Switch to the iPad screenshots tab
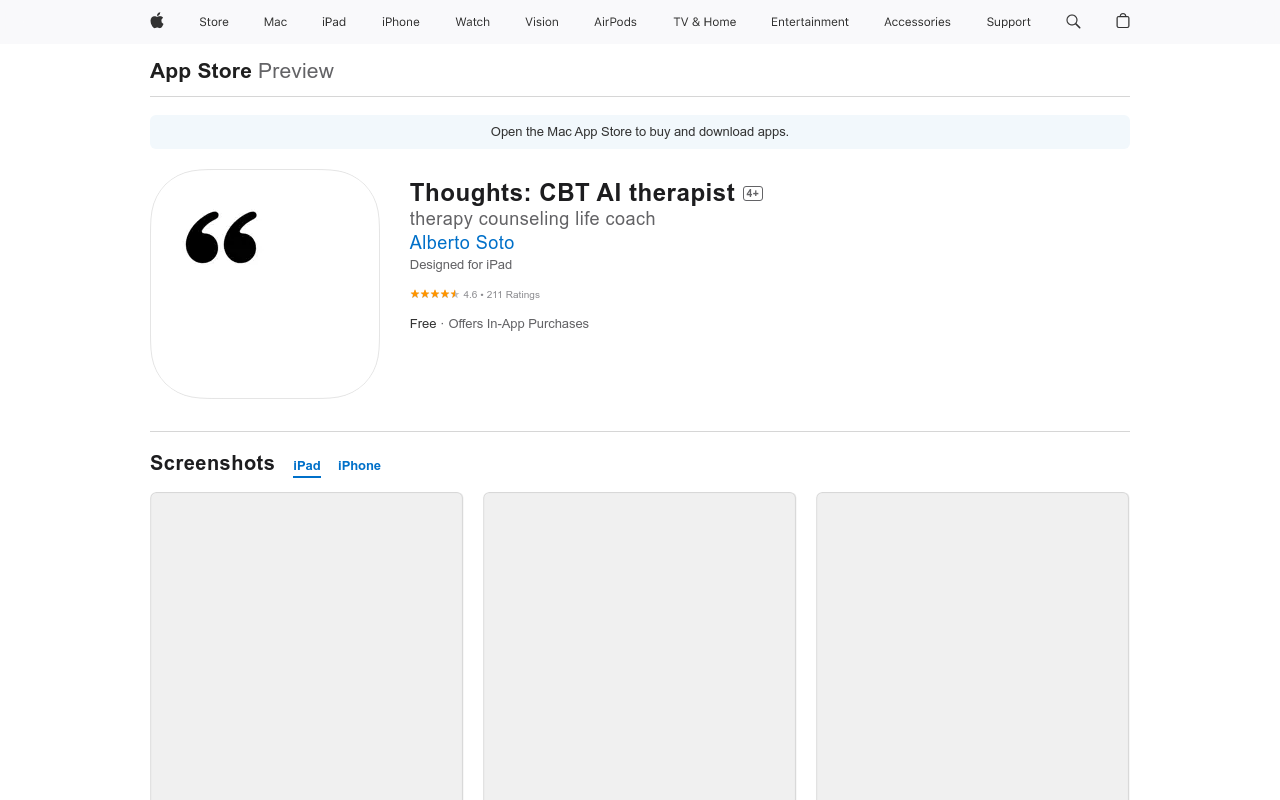 [x=307, y=466]
